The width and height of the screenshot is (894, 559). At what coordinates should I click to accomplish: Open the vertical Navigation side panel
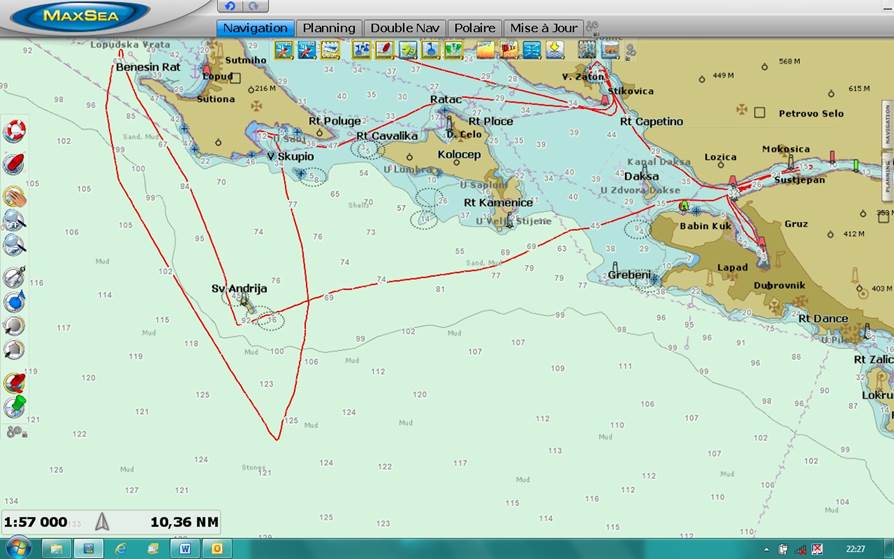(886, 123)
